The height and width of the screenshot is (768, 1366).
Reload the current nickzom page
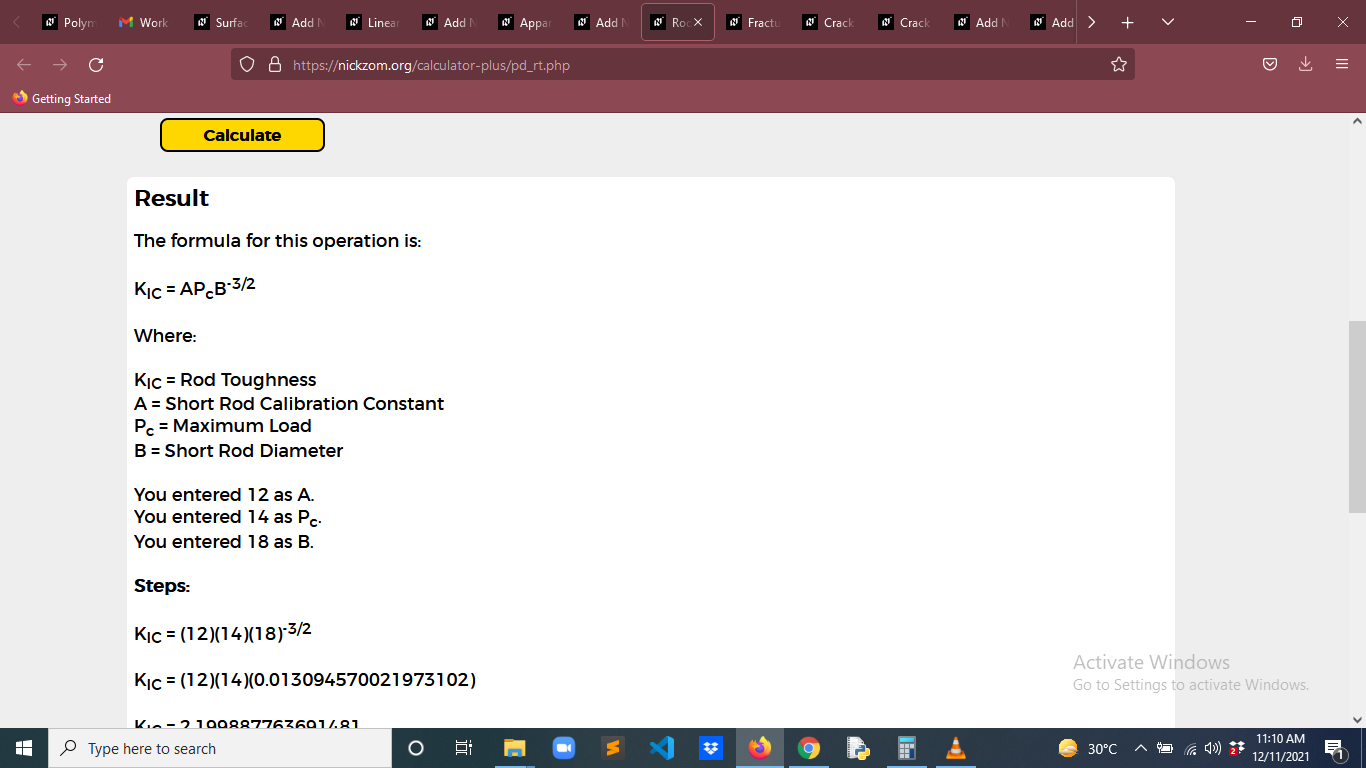tap(96, 65)
